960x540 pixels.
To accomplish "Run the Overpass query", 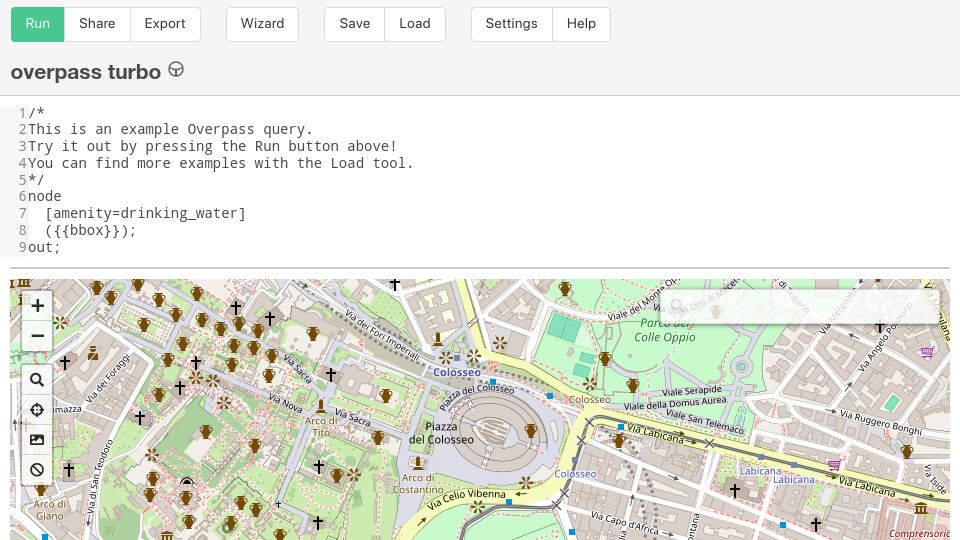I will 37,24.
